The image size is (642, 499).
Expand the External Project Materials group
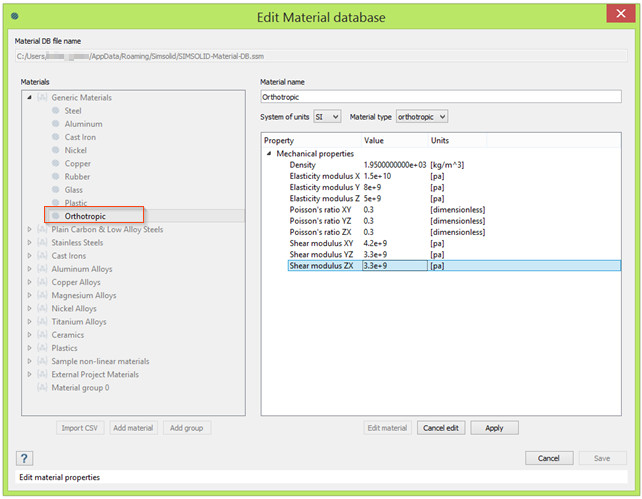tap(29, 375)
